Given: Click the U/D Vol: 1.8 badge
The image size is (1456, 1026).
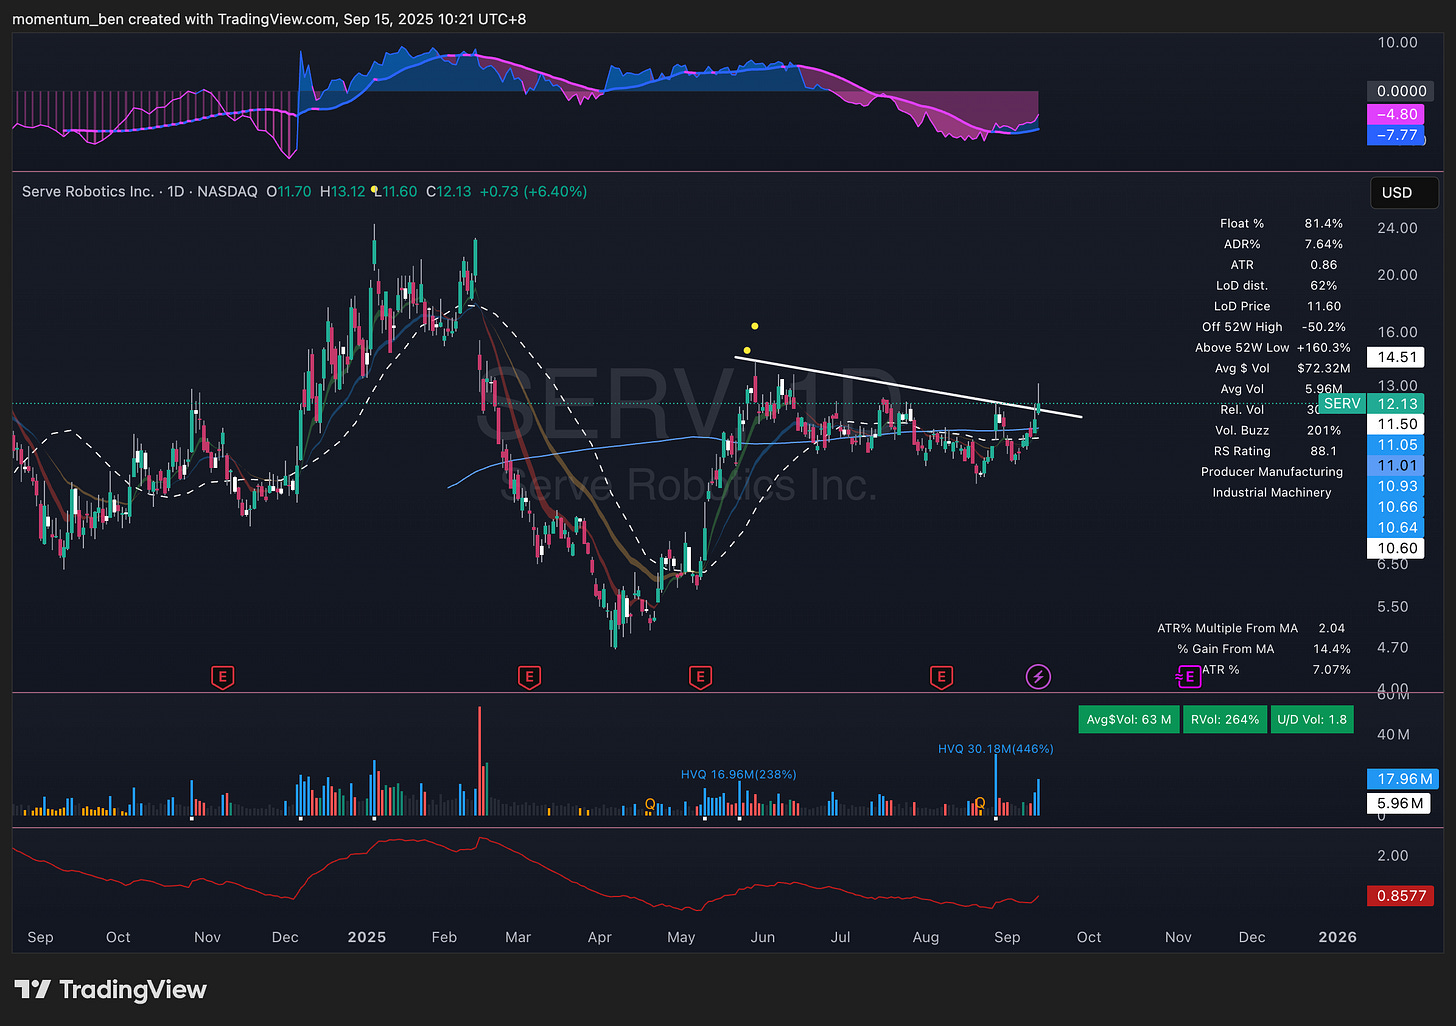Looking at the screenshot, I should (1312, 719).
